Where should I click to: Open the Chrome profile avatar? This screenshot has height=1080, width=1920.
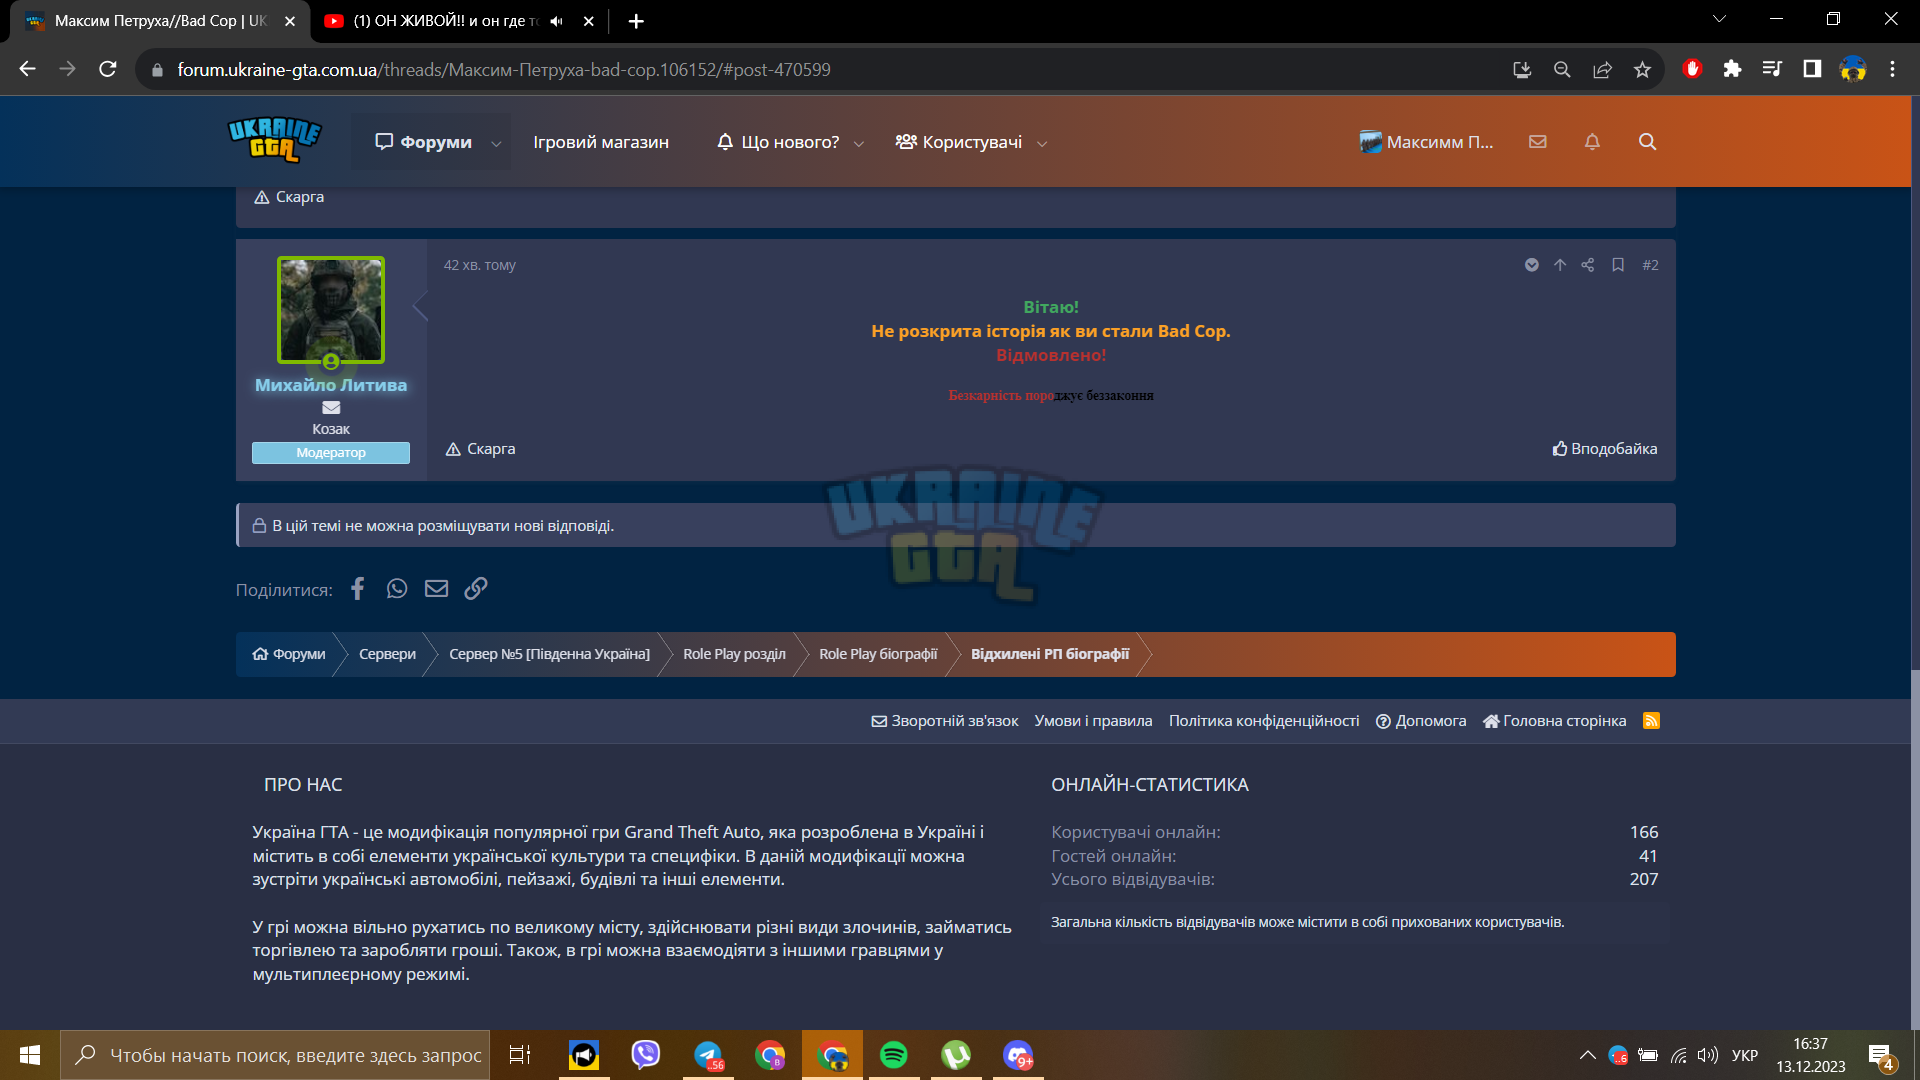coord(1852,69)
